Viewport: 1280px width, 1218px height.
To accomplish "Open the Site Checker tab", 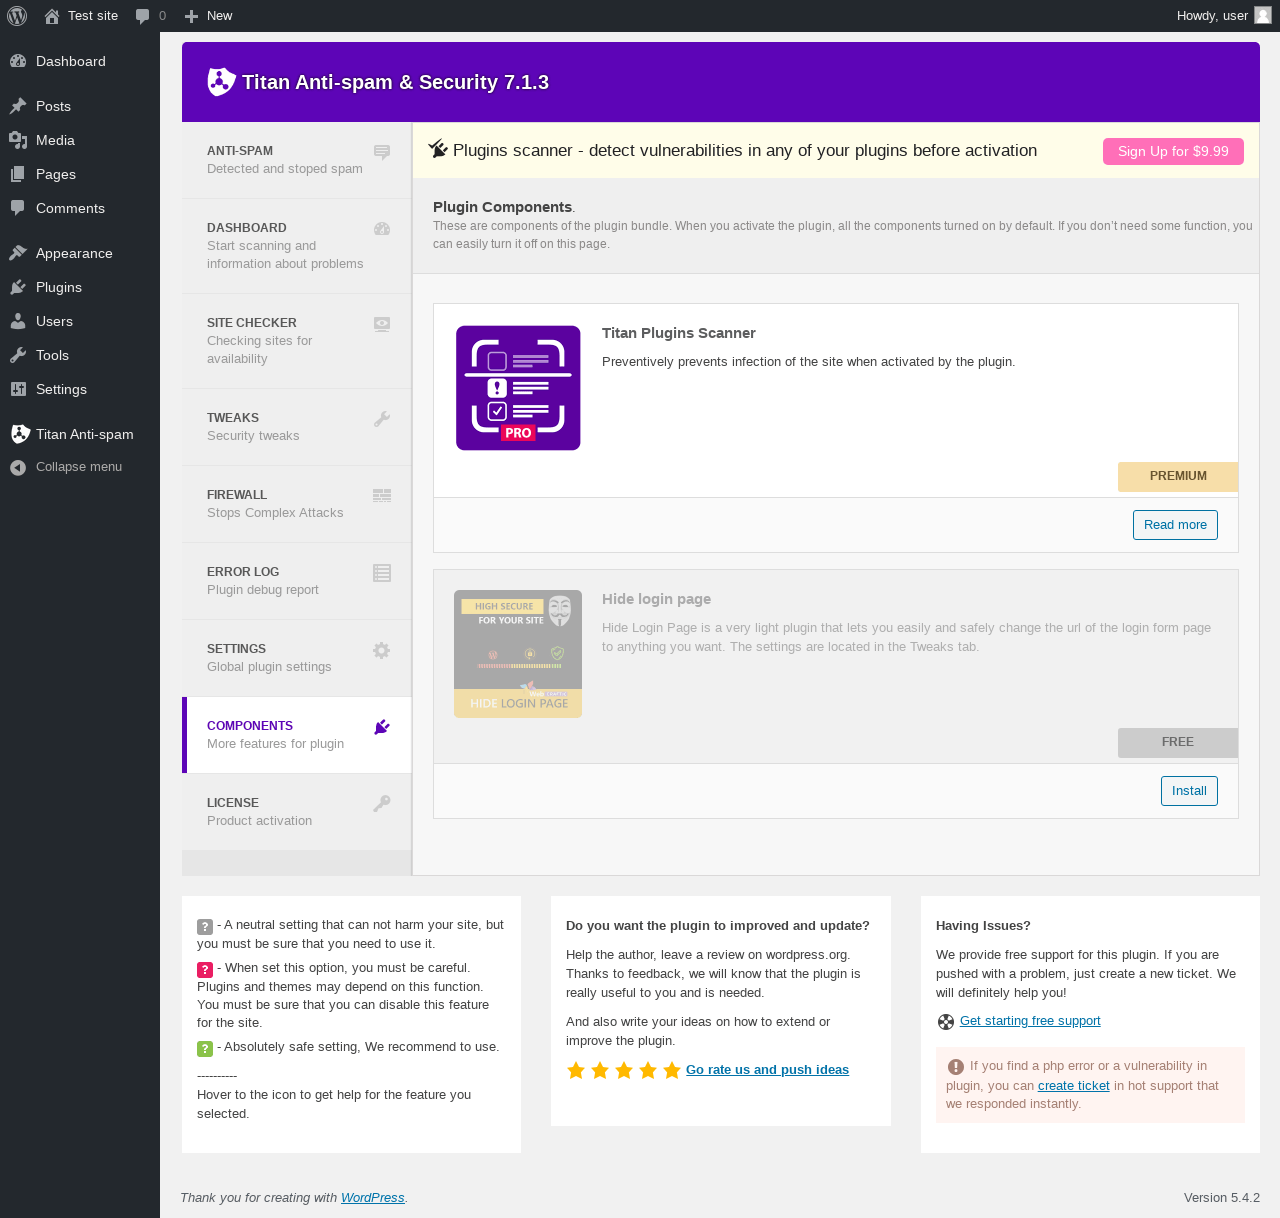I will coord(297,341).
